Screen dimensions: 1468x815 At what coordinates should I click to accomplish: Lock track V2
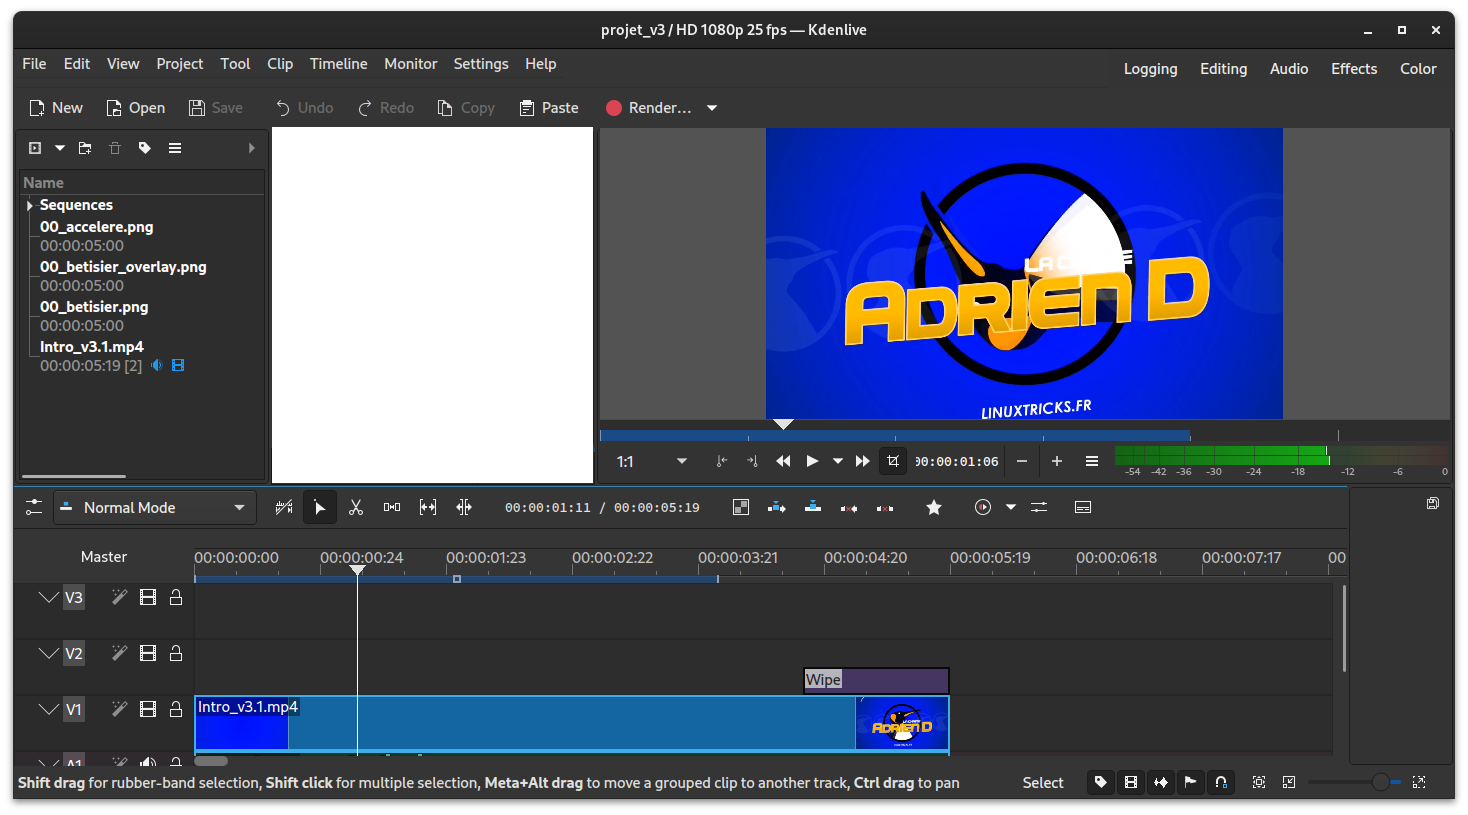176,654
